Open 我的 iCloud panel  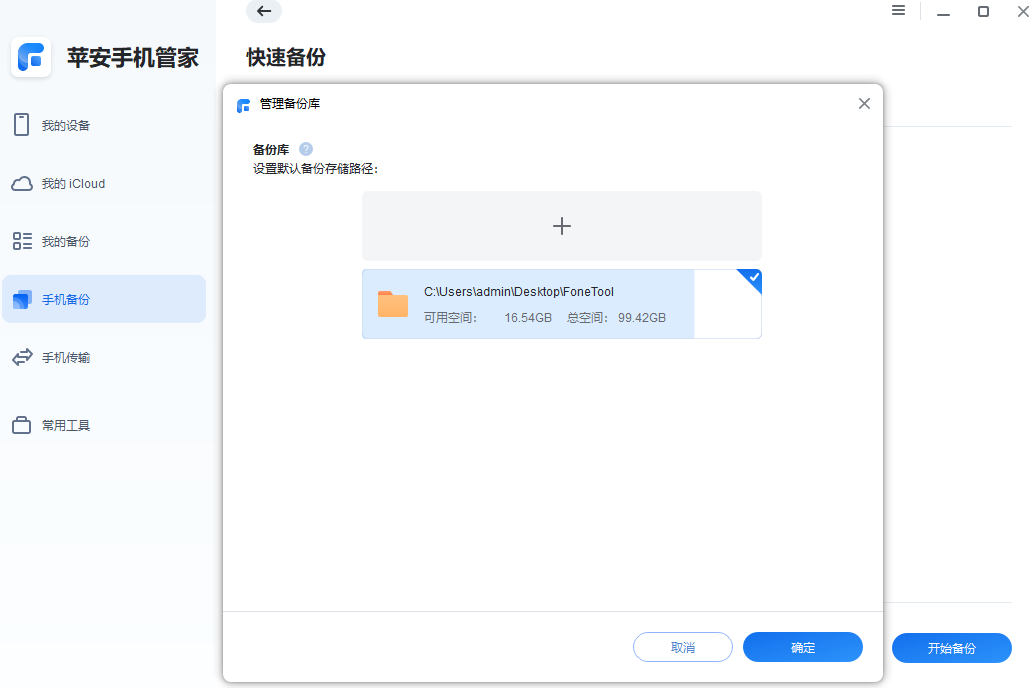click(x=70, y=183)
